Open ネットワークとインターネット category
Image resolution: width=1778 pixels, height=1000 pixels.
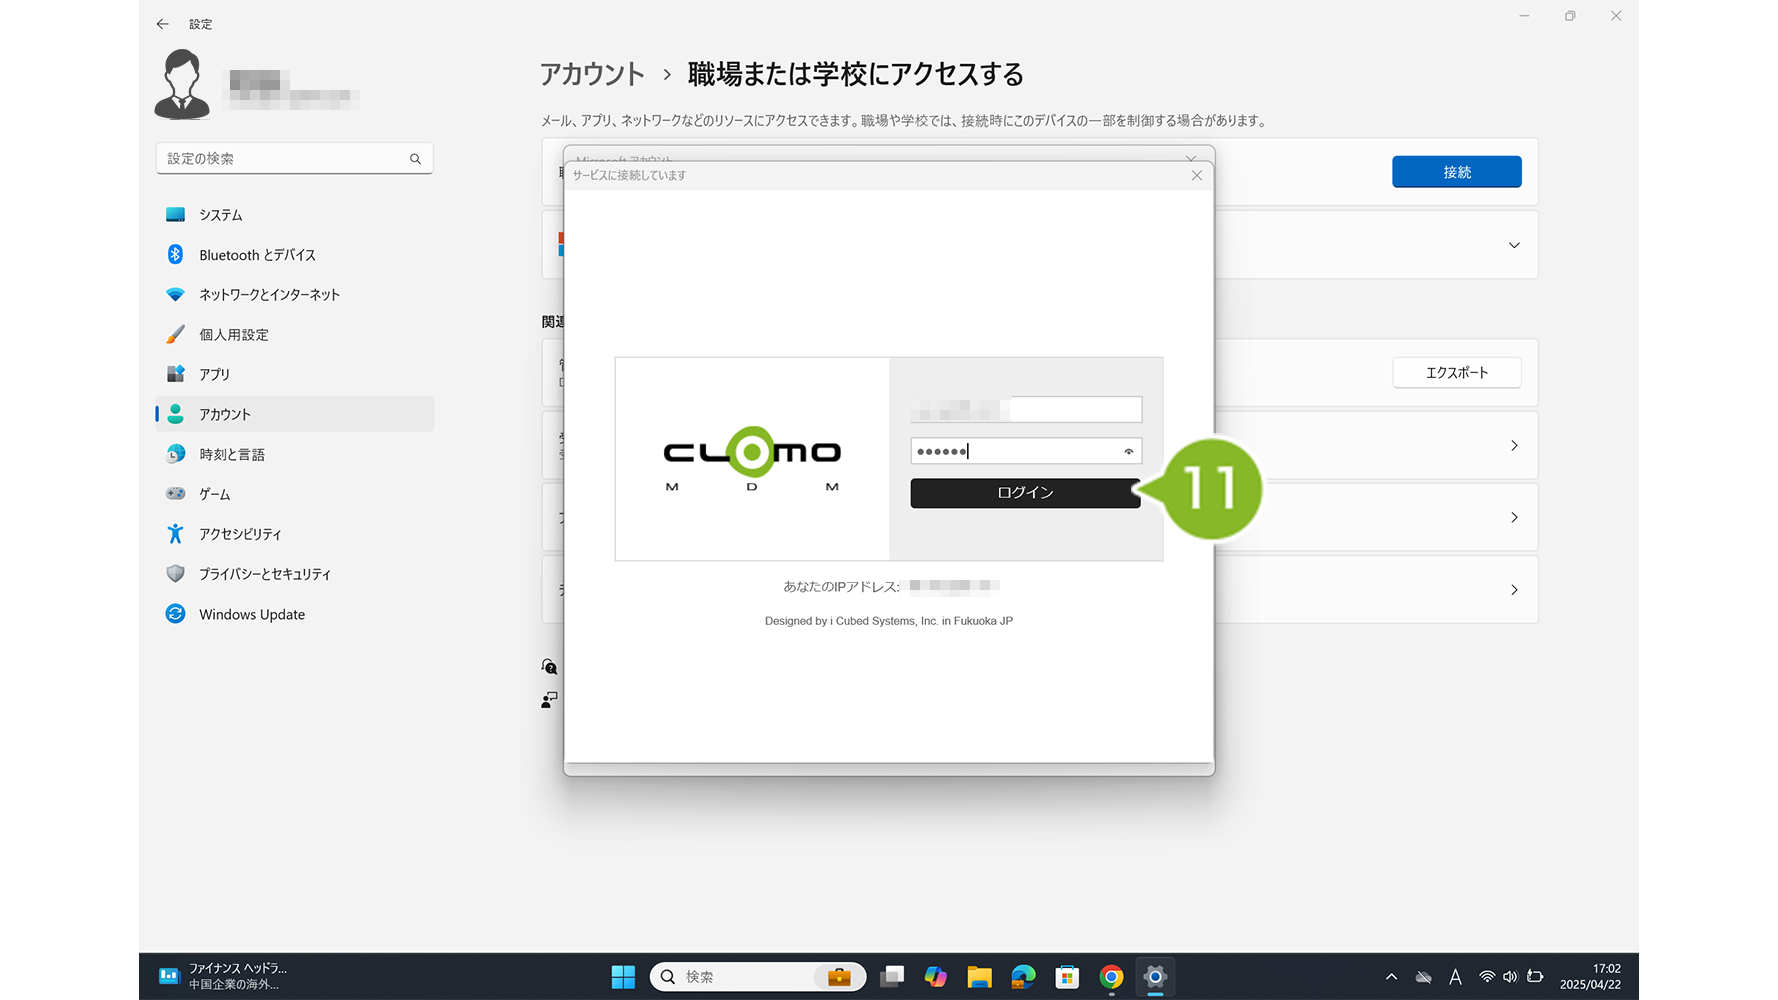(x=294, y=294)
